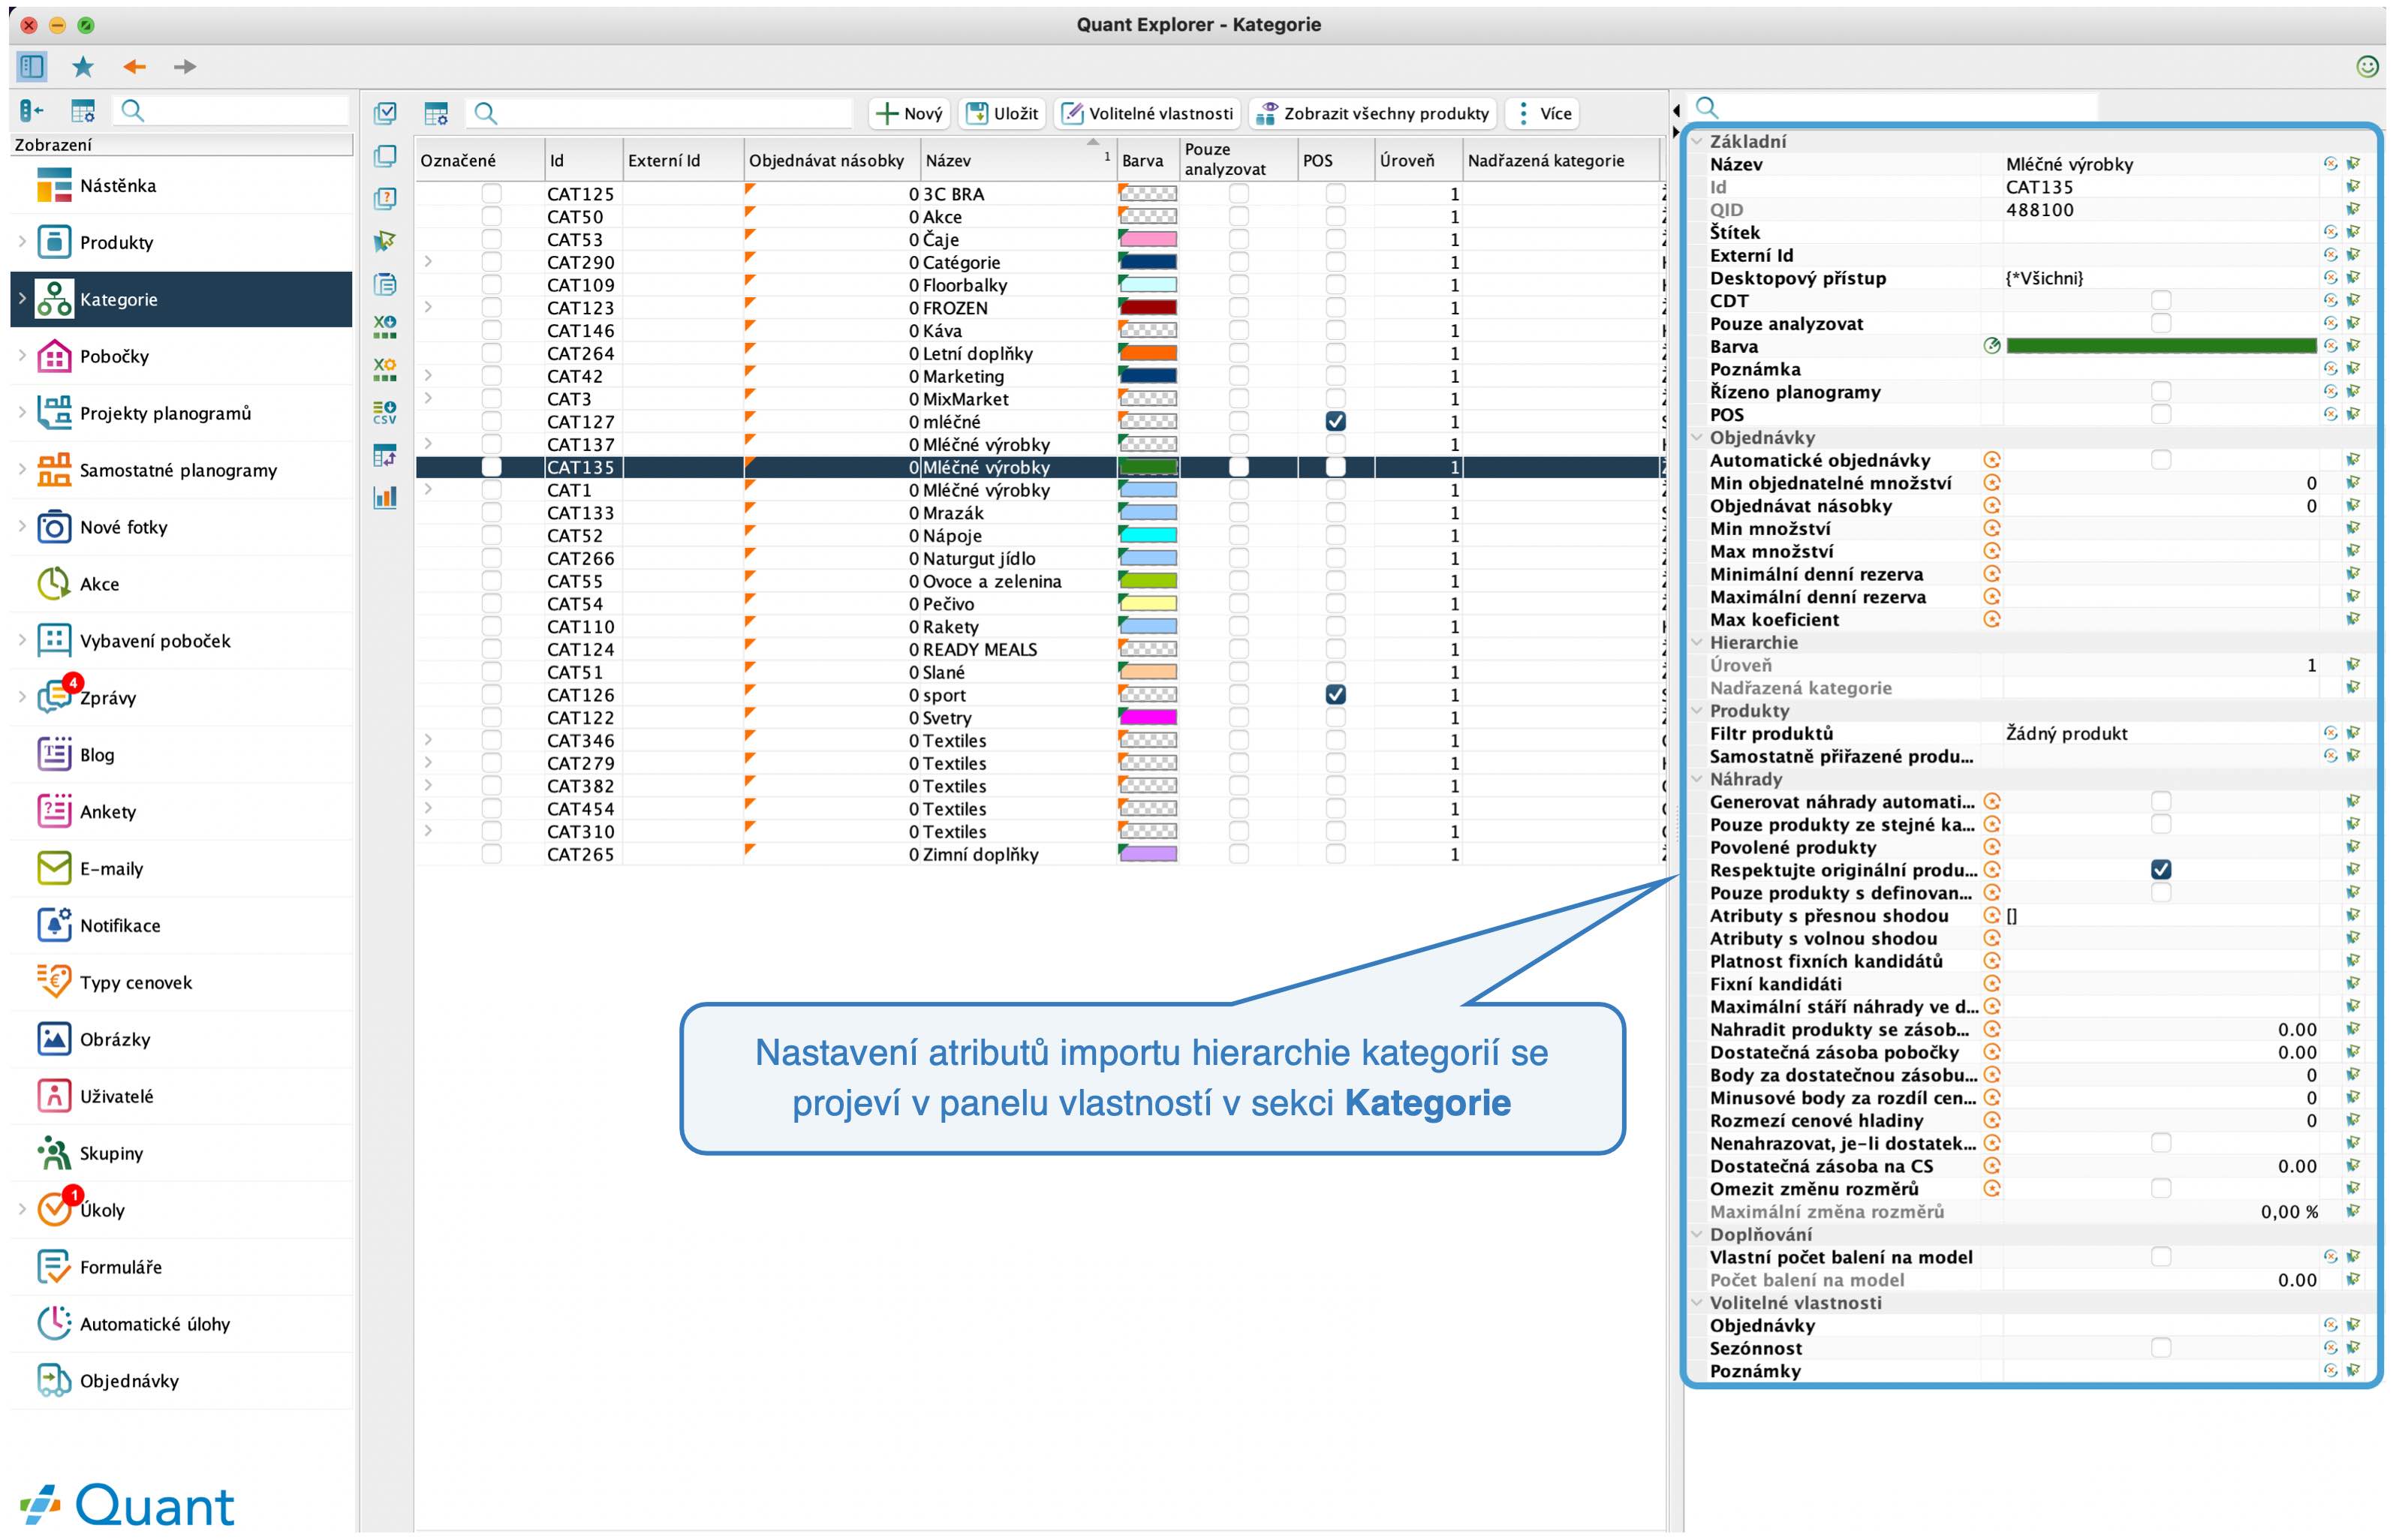Screen dimensions: 2396x1540
Task: Click the properties panel search magnifier icon
Action: (x=1707, y=107)
